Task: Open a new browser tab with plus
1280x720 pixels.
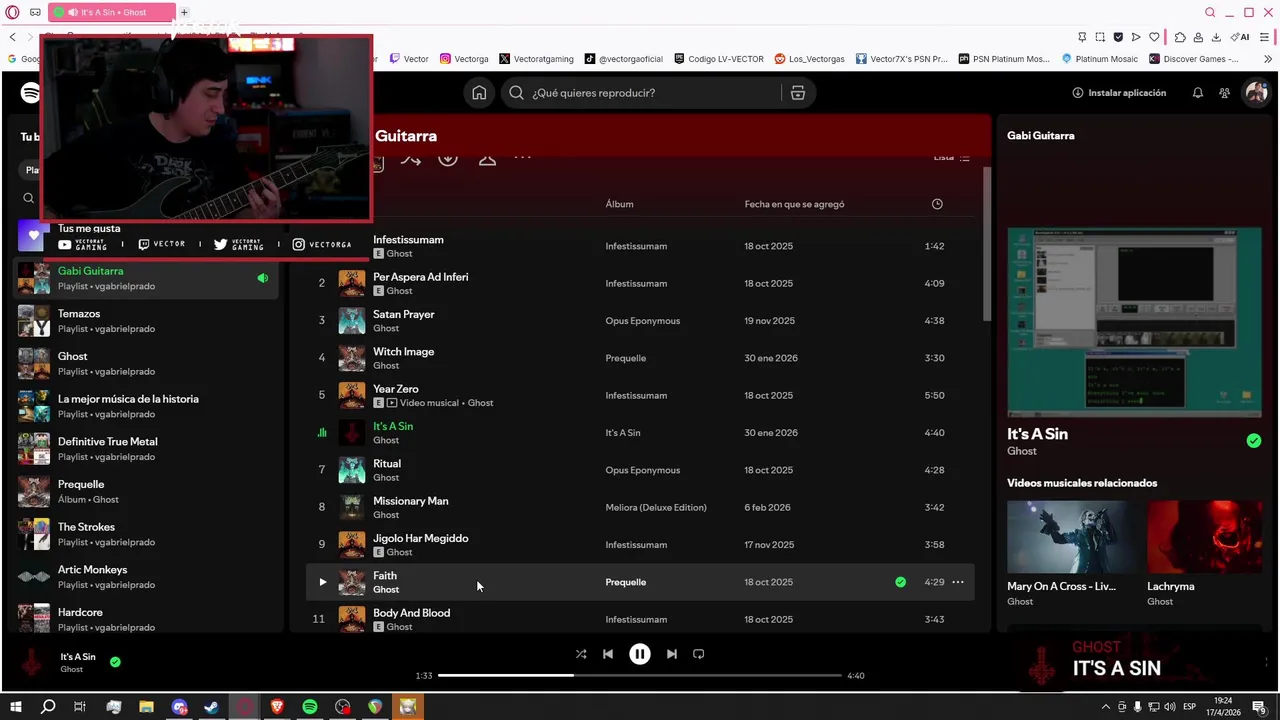Action: 184,12
